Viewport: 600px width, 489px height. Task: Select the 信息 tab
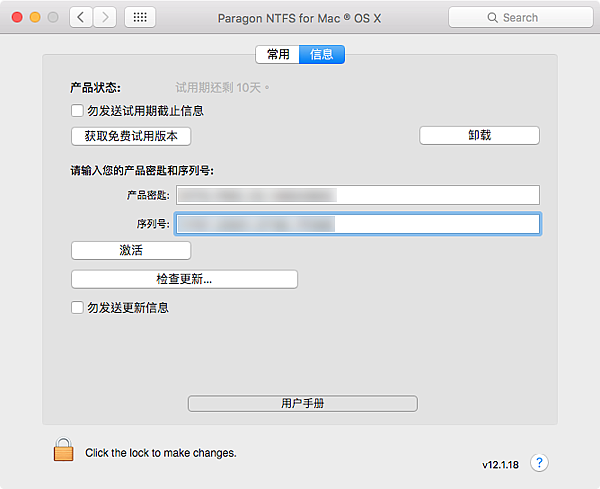322,54
